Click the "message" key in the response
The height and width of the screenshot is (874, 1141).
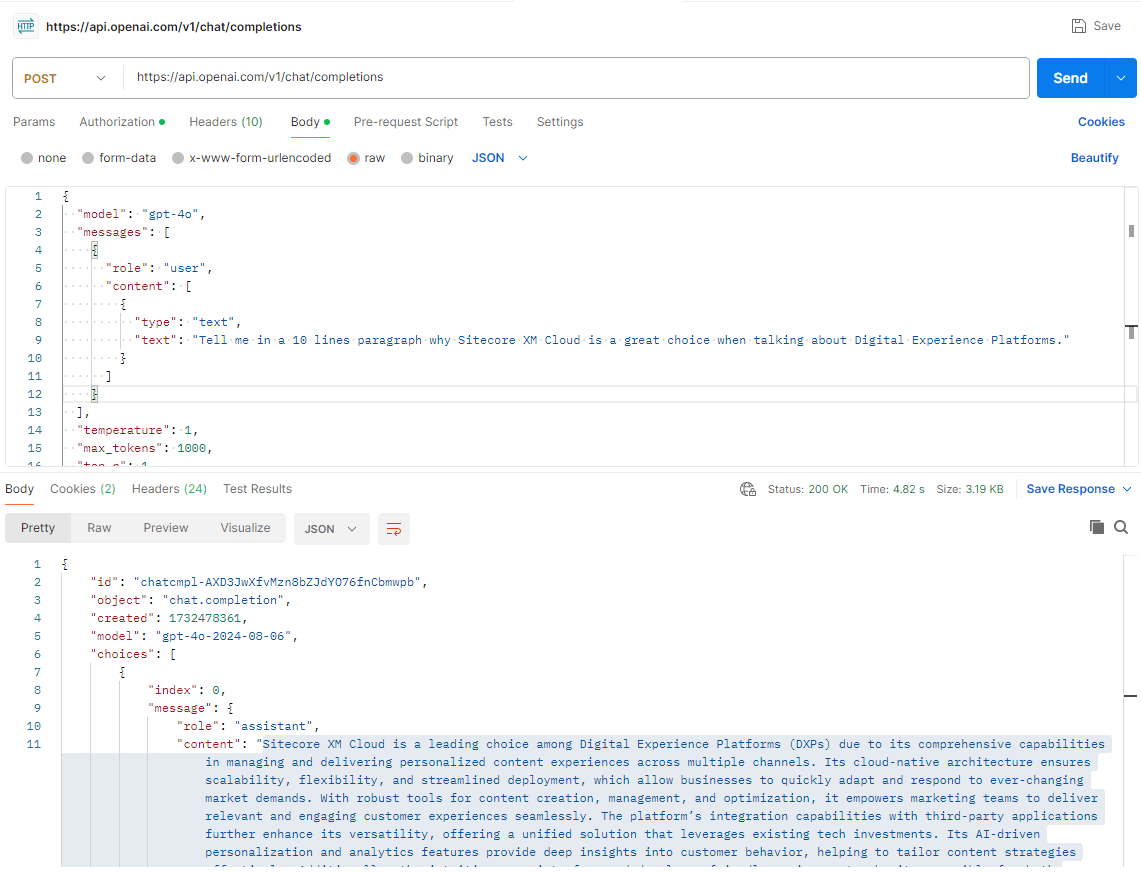(180, 708)
